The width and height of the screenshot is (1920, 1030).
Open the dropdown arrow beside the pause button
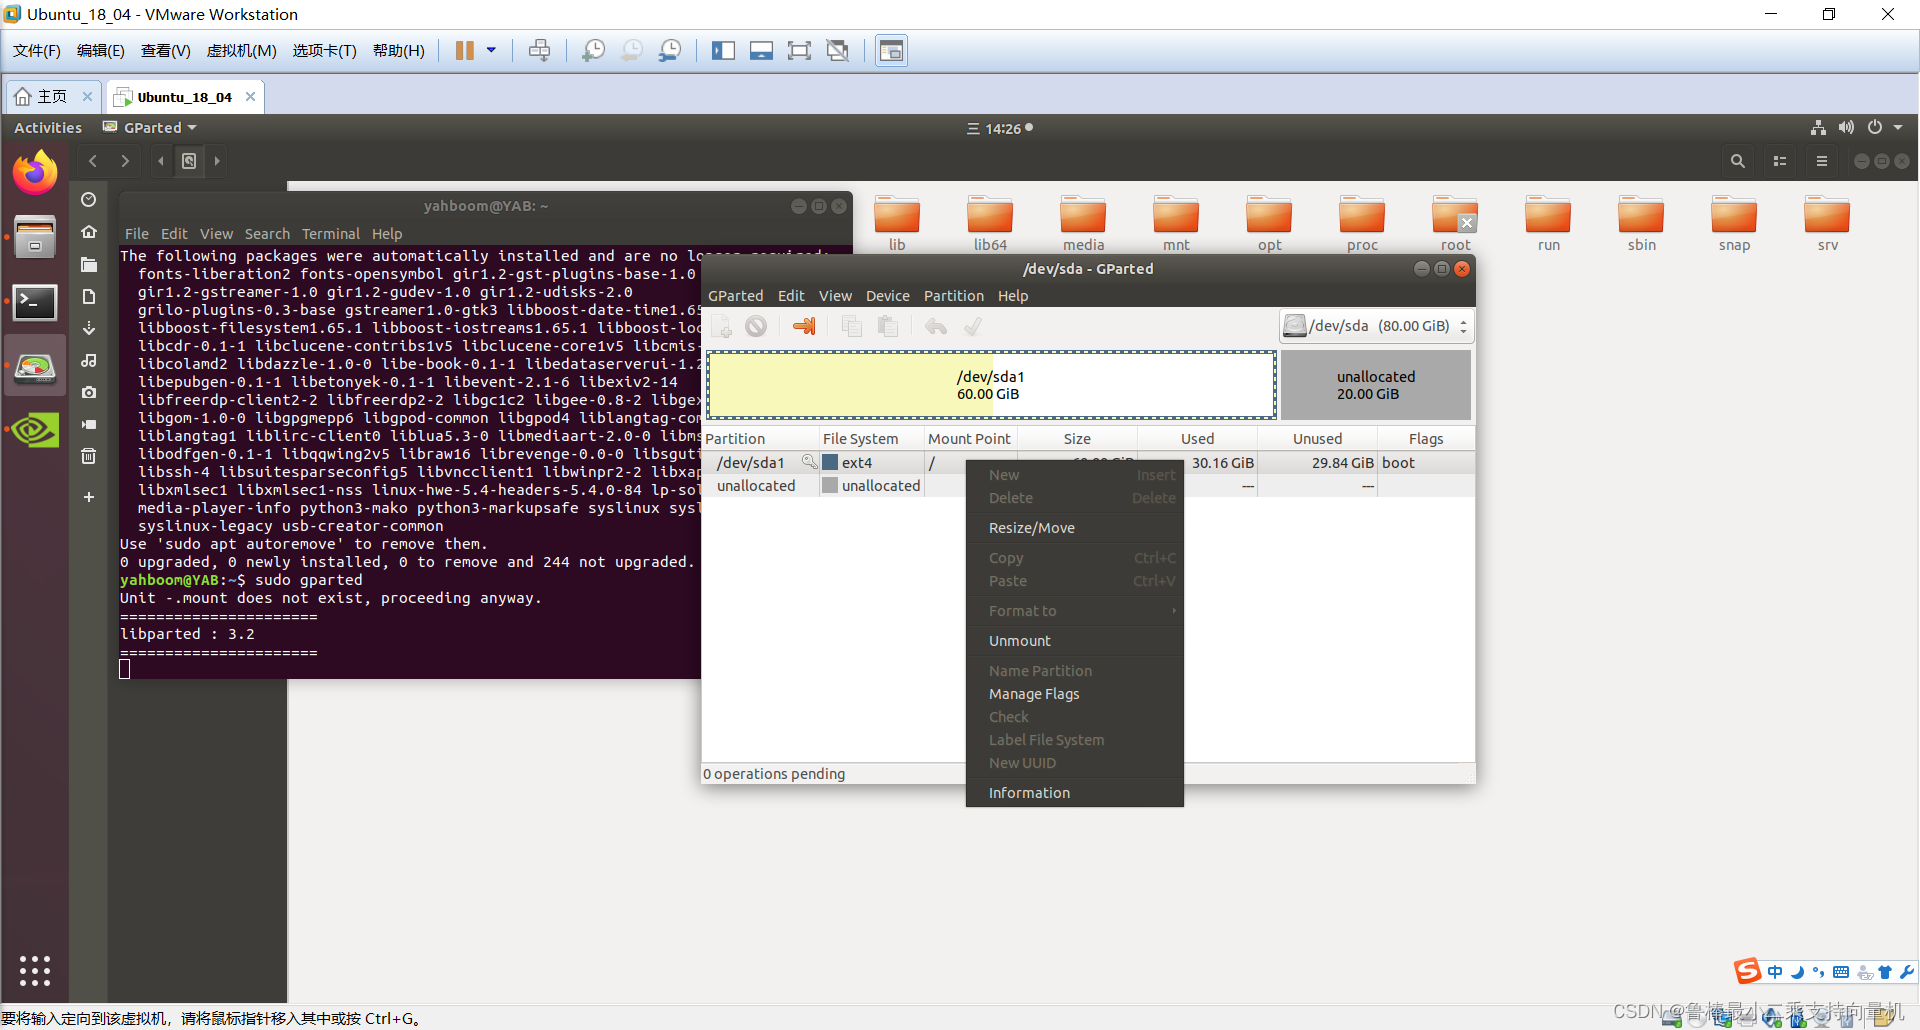click(x=491, y=50)
